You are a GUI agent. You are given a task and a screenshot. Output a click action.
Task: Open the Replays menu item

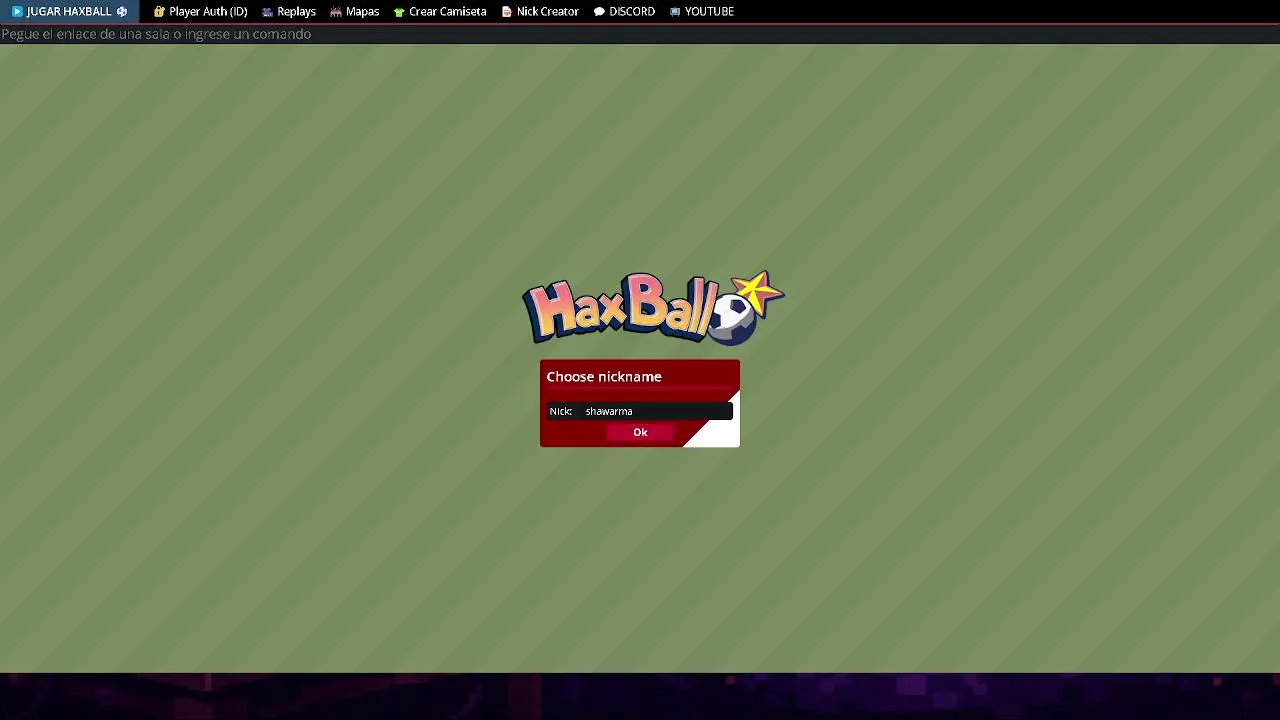pos(289,12)
